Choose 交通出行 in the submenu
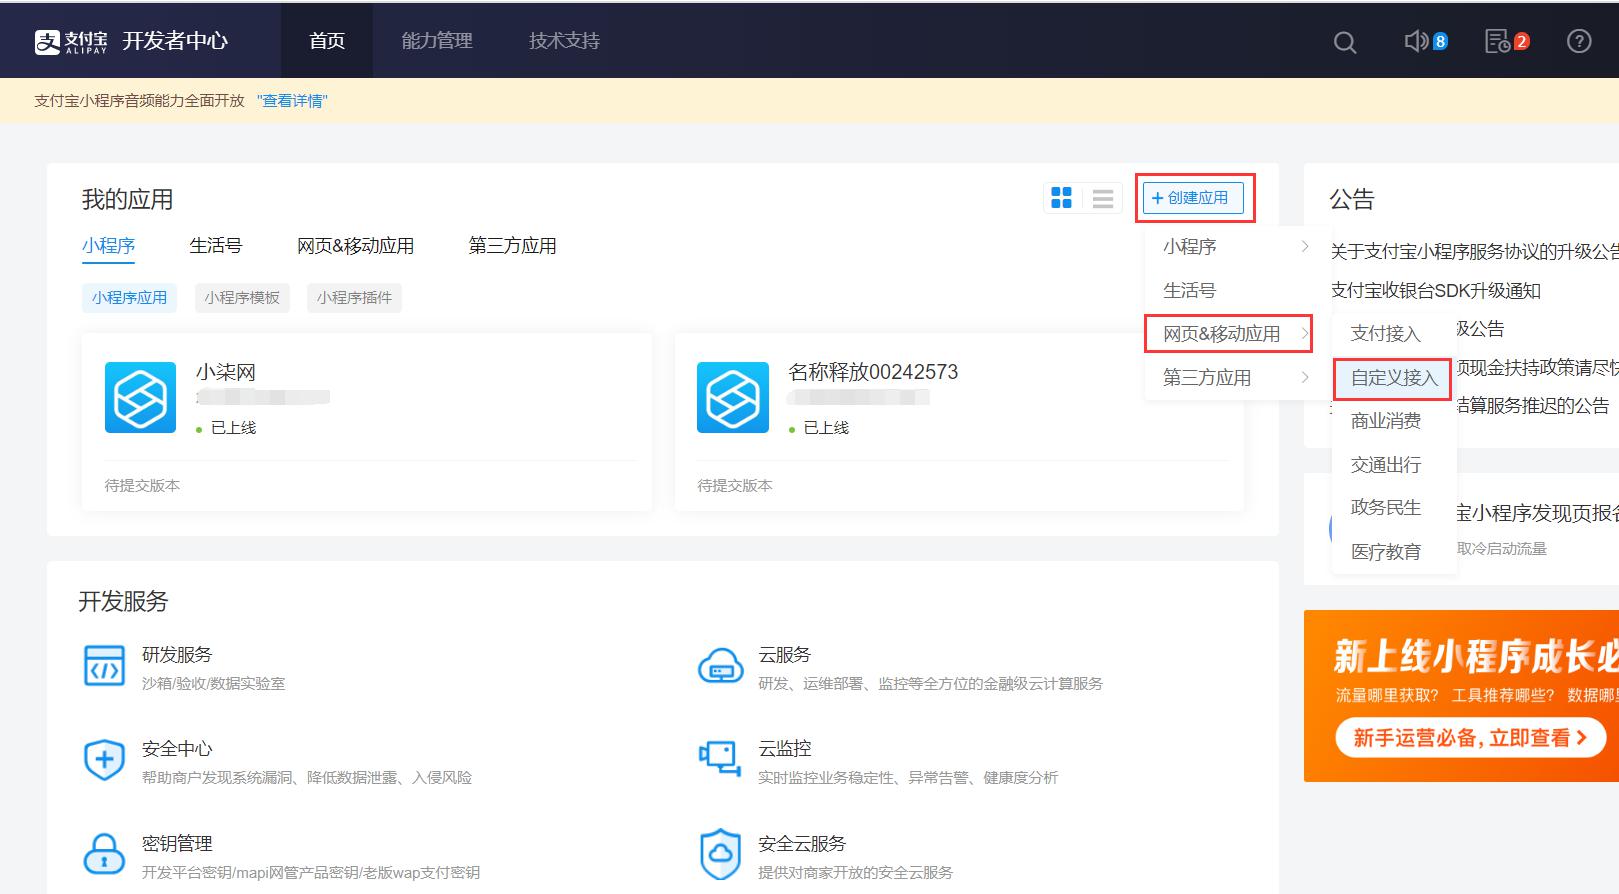 pos(1394,465)
